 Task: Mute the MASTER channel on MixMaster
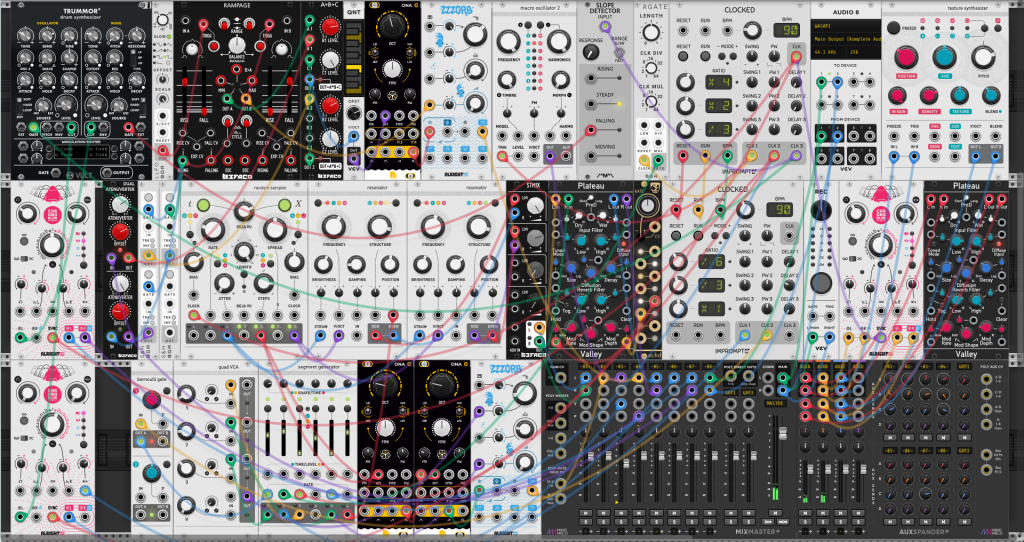(x=776, y=513)
